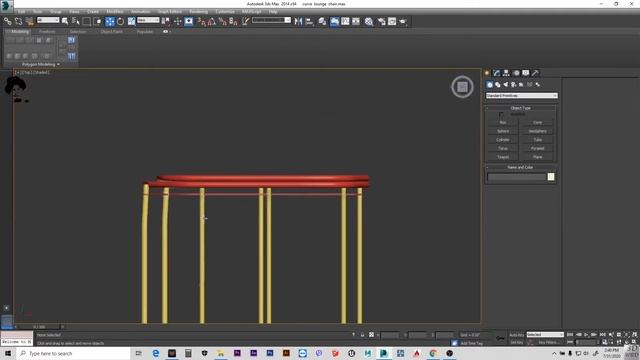The width and height of the screenshot is (640, 360).
Task: Toggle the Percent Snap icon
Action: coord(222,21)
